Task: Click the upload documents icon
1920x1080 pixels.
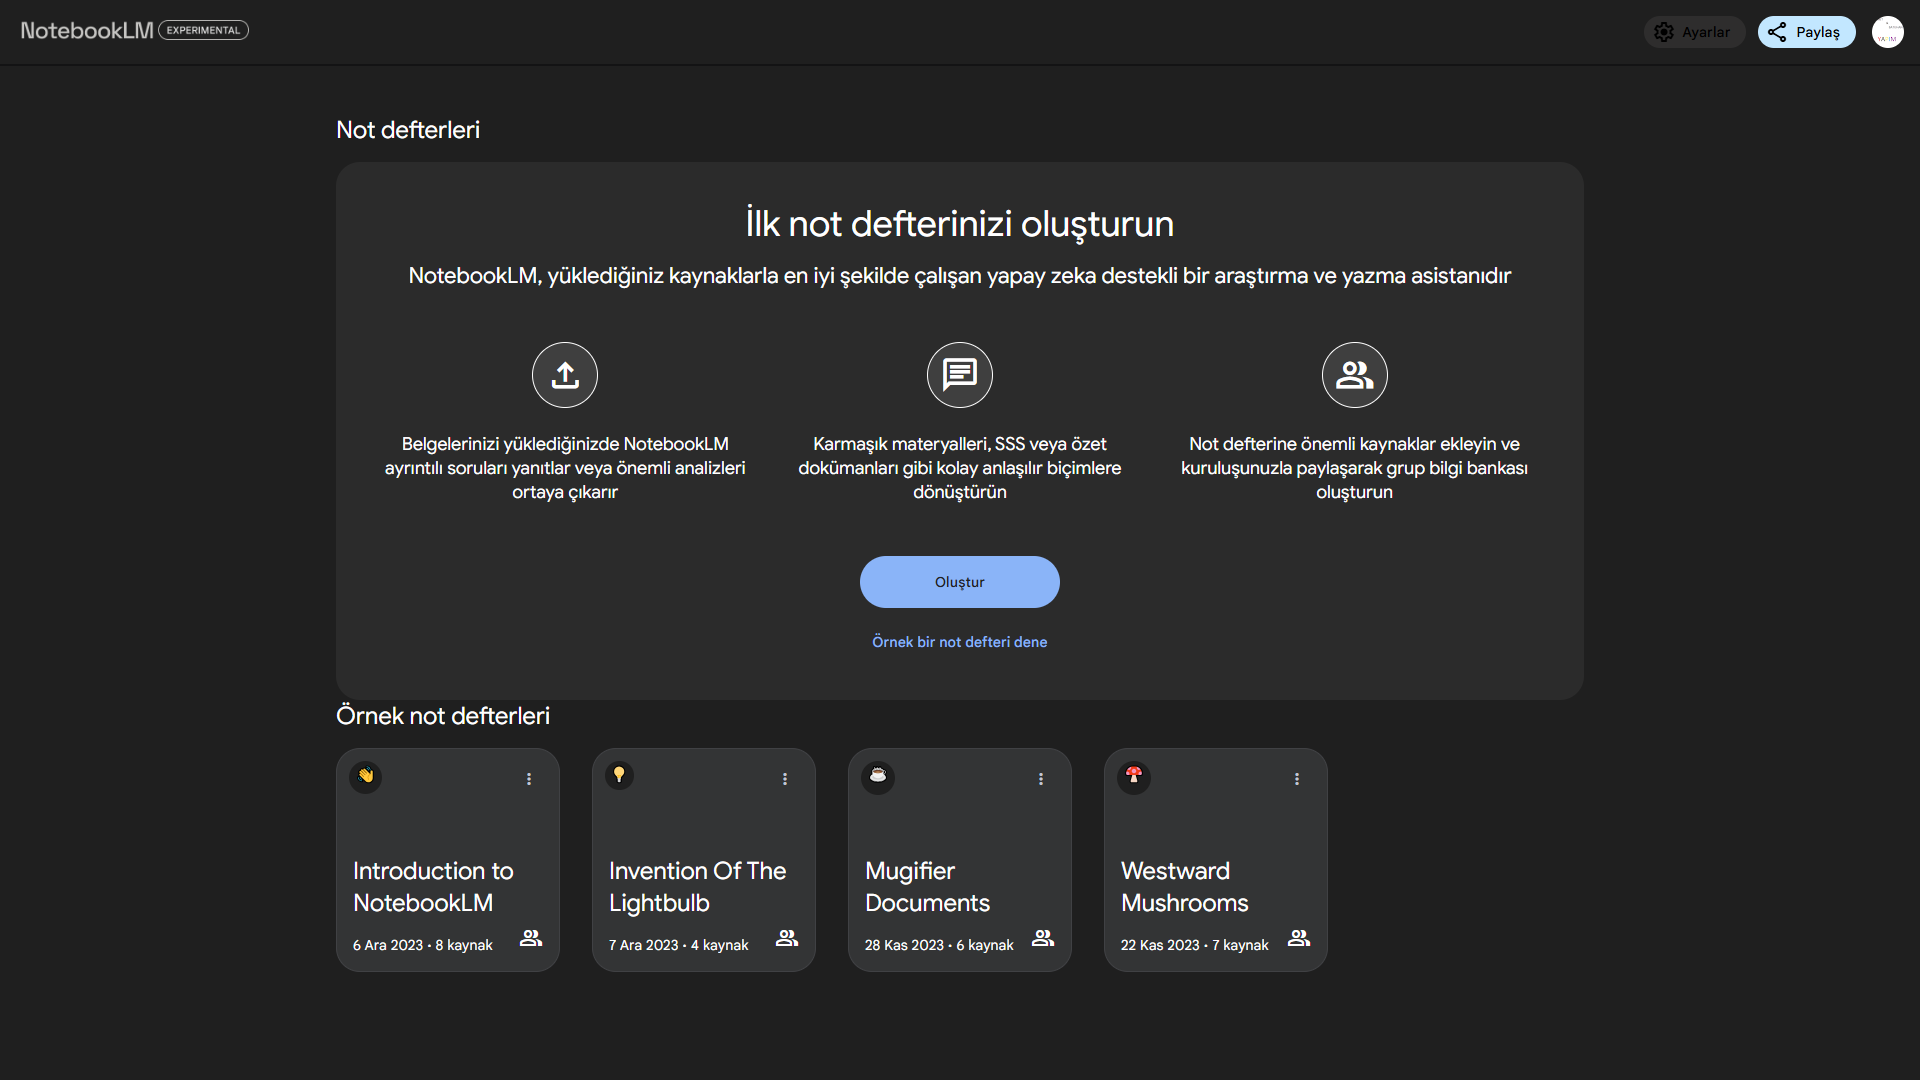Action: 565,375
